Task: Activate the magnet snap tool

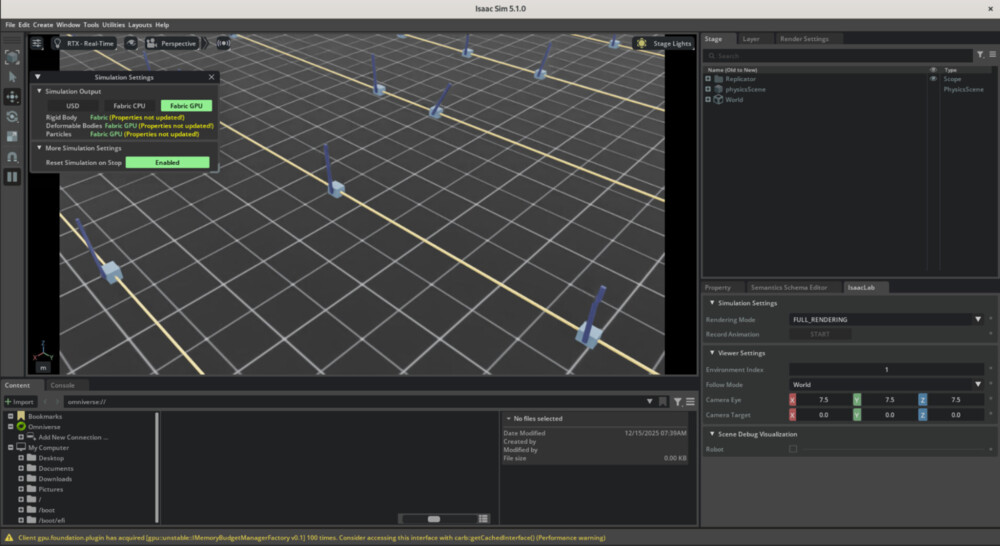Action: pos(12,157)
